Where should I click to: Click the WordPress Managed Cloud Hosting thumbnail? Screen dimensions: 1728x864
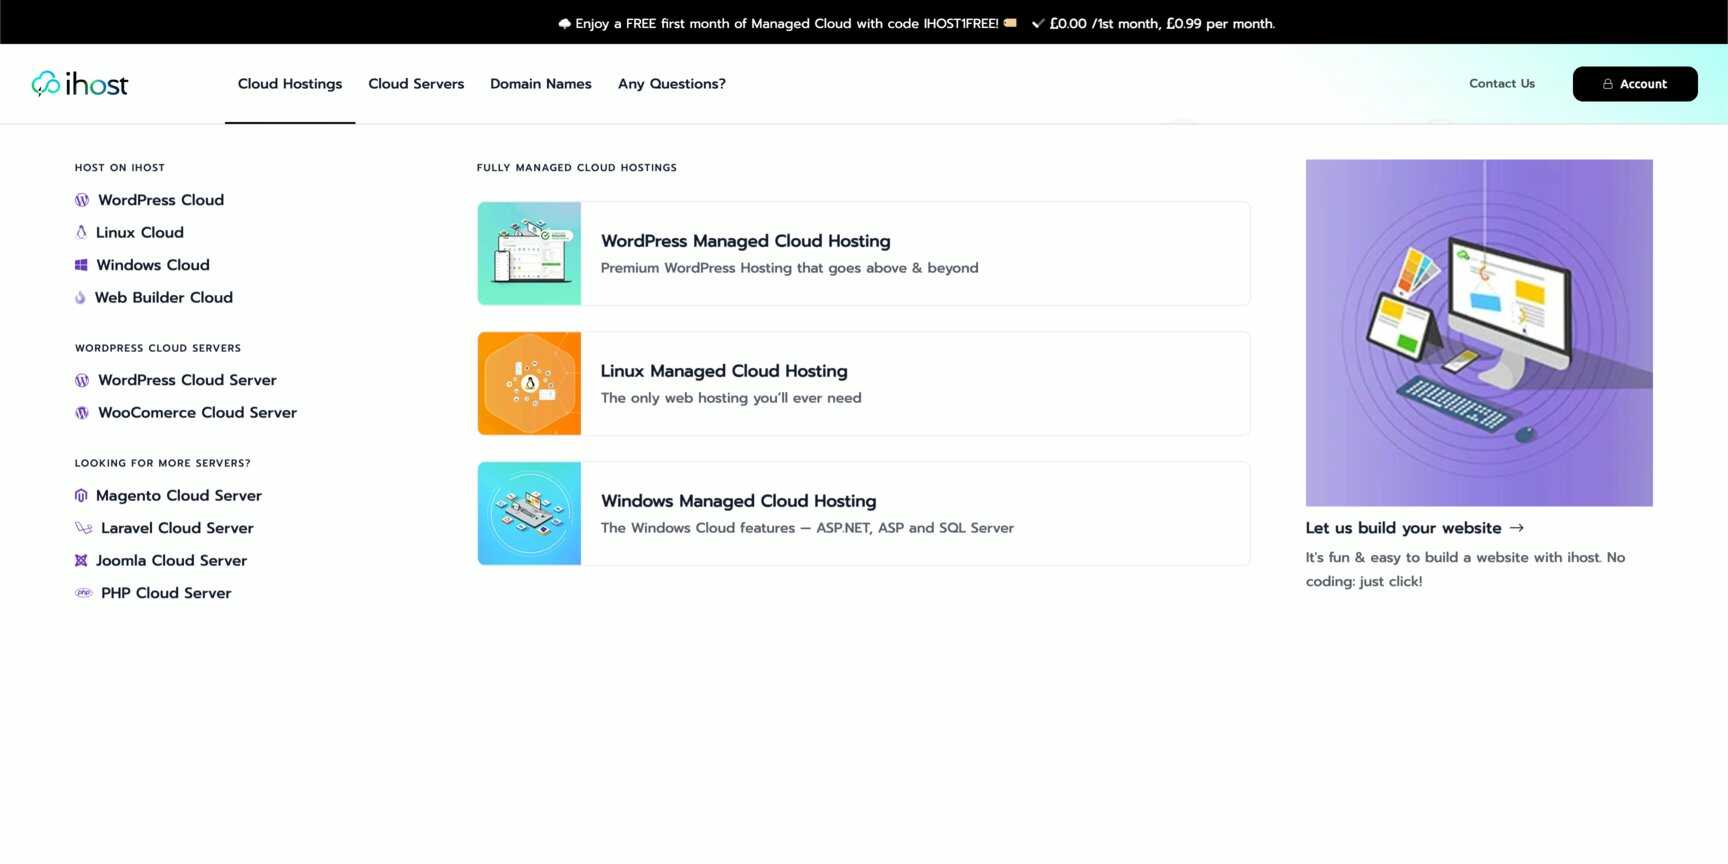[529, 254]
